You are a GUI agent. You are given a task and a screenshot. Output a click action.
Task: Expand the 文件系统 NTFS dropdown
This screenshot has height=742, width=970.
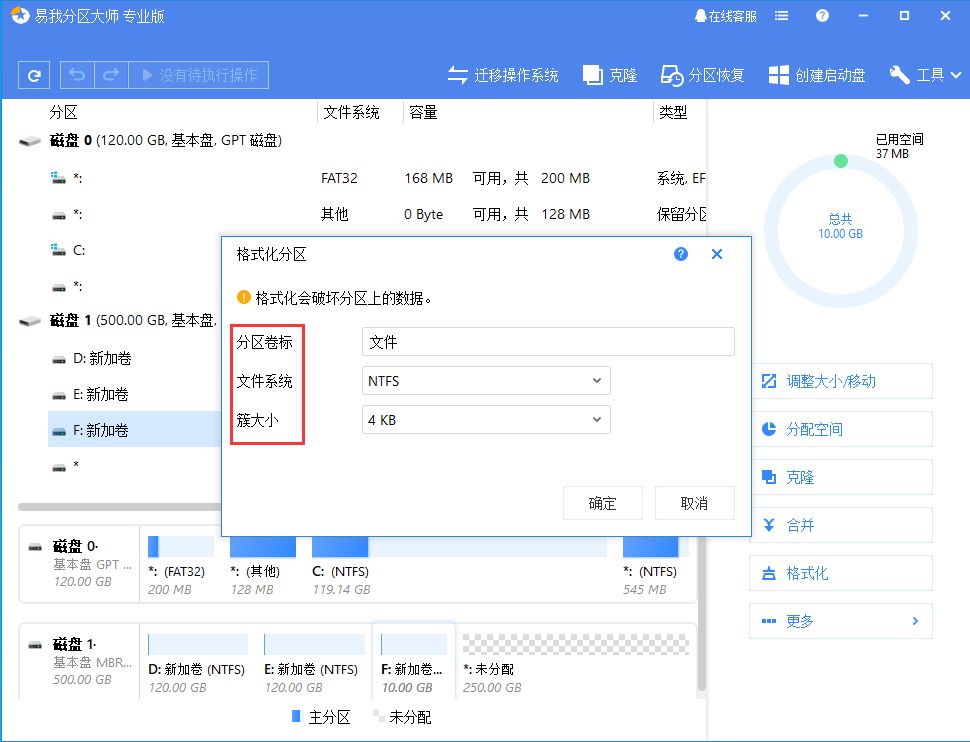486,381
